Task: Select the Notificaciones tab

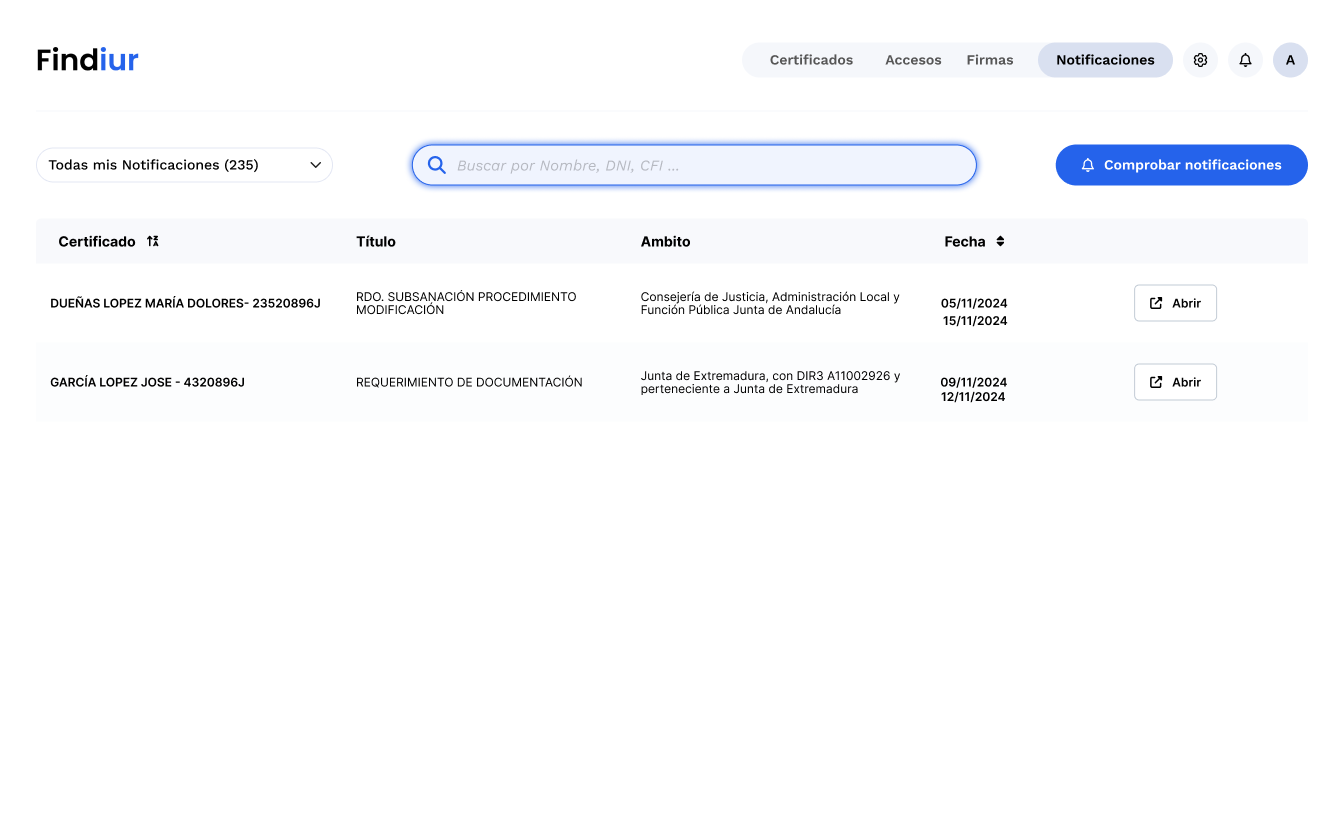Action: [x=1105, y=60]
